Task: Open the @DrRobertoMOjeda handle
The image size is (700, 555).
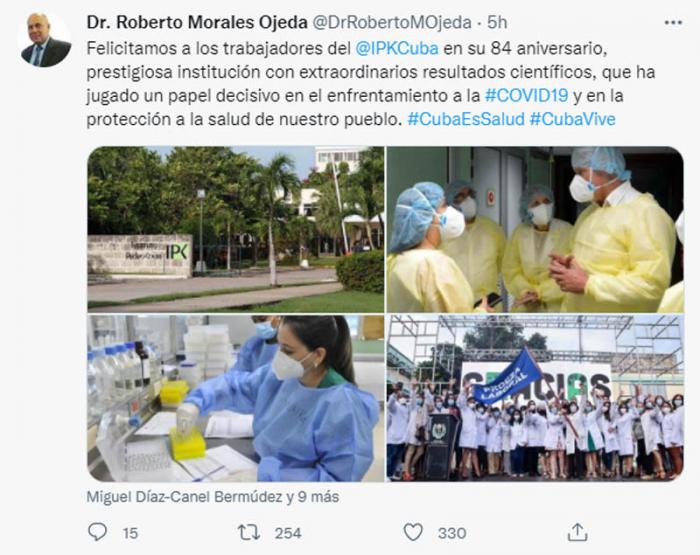Action: point(392,22)
